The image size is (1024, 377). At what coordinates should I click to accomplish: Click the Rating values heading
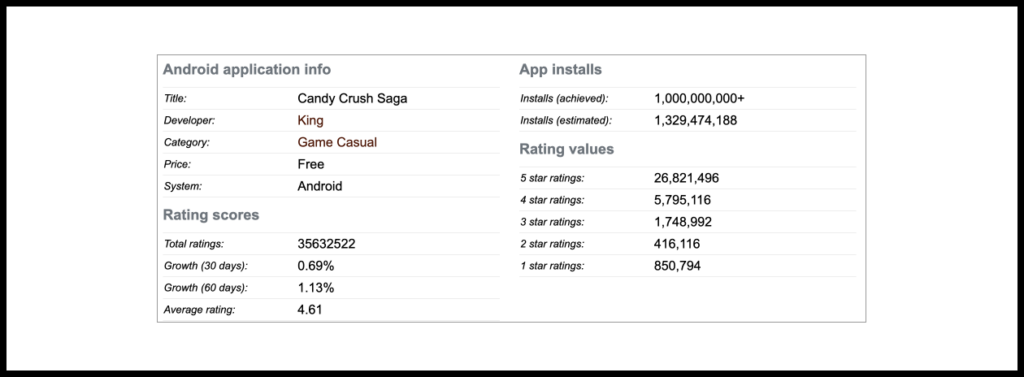tap(566, 149)
